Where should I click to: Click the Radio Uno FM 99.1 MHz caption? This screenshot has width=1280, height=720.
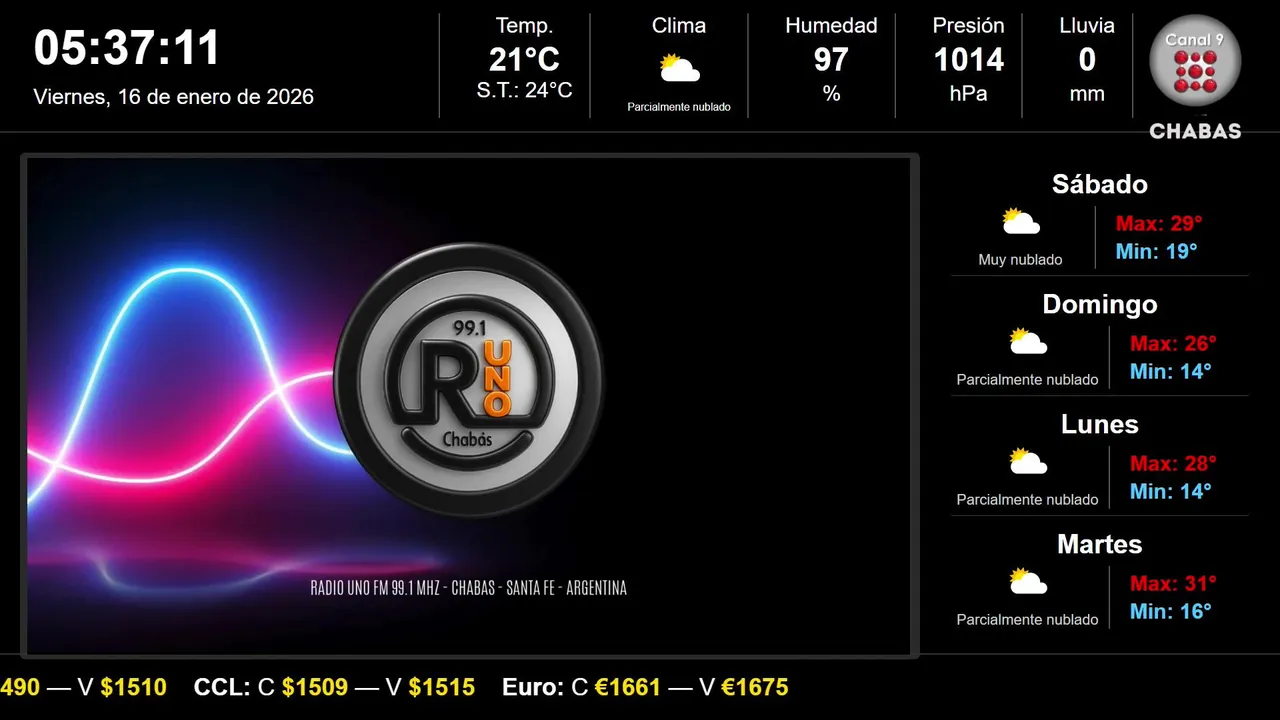pyautogui.click(x=469, y=588)
